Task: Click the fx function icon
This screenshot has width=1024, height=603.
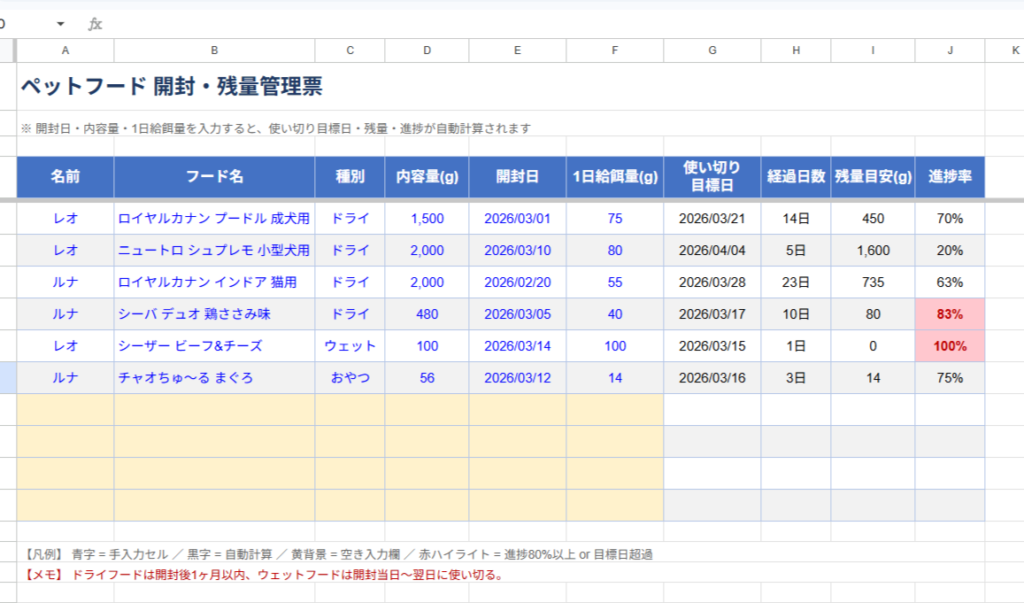Action: coord(95,24)
